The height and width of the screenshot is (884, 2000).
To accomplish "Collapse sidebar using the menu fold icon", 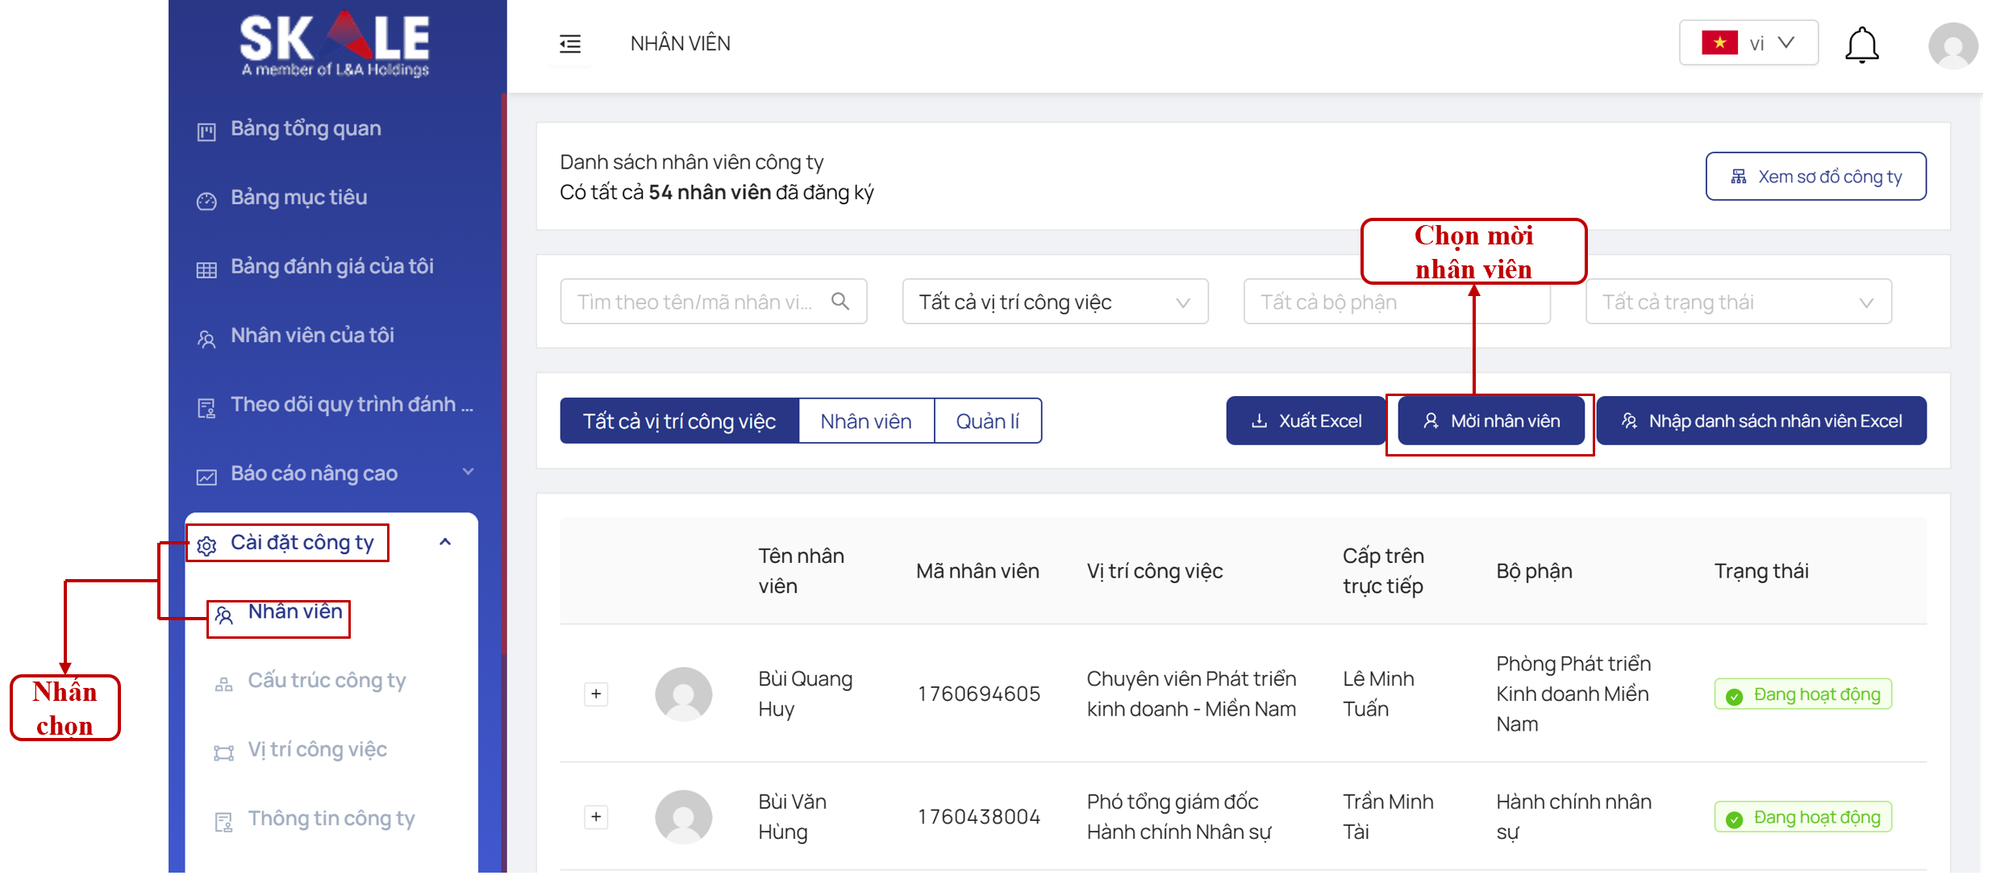I will (570, 44).
